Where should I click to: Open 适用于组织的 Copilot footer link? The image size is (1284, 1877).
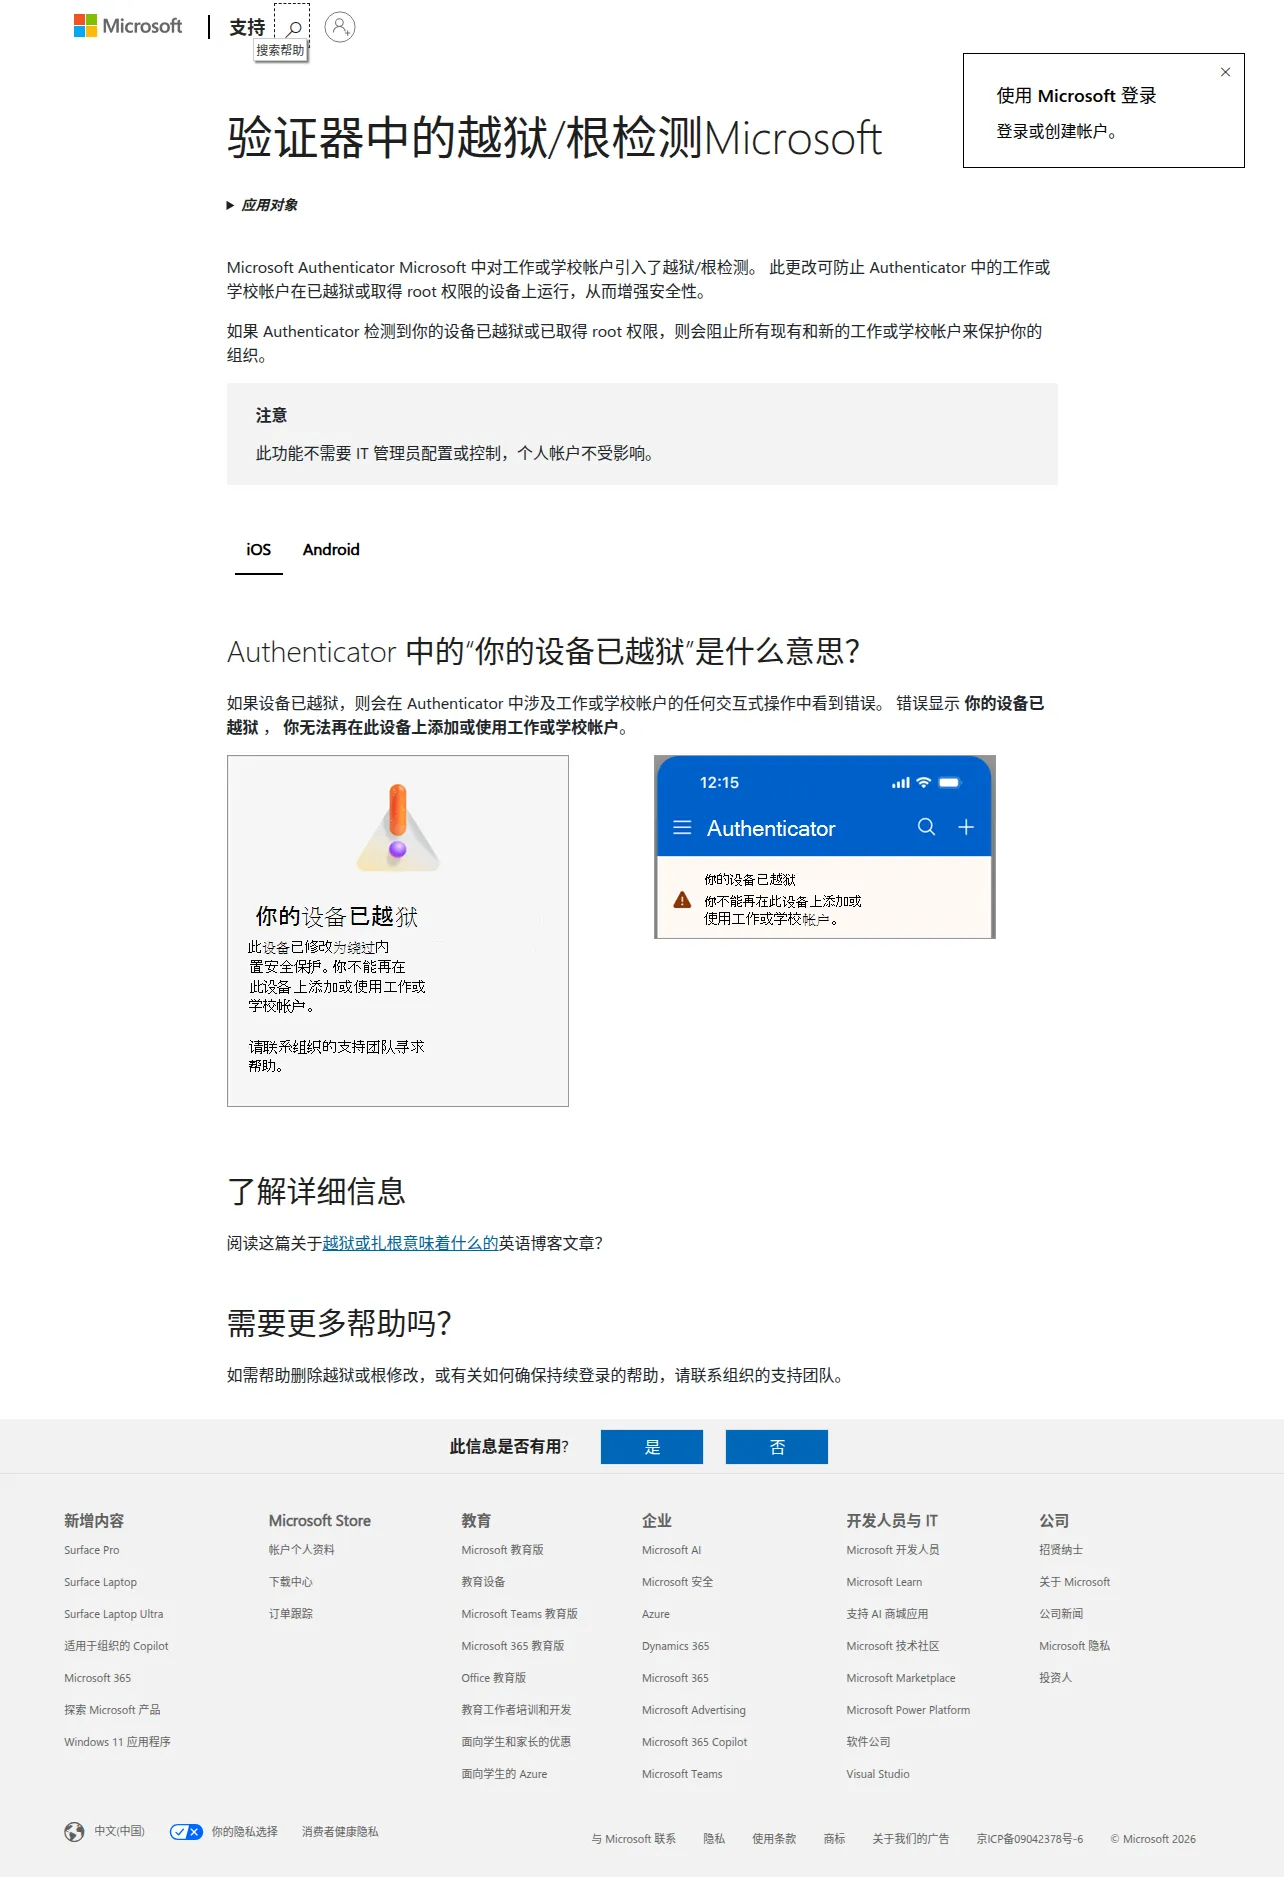tap(117, 1646)
